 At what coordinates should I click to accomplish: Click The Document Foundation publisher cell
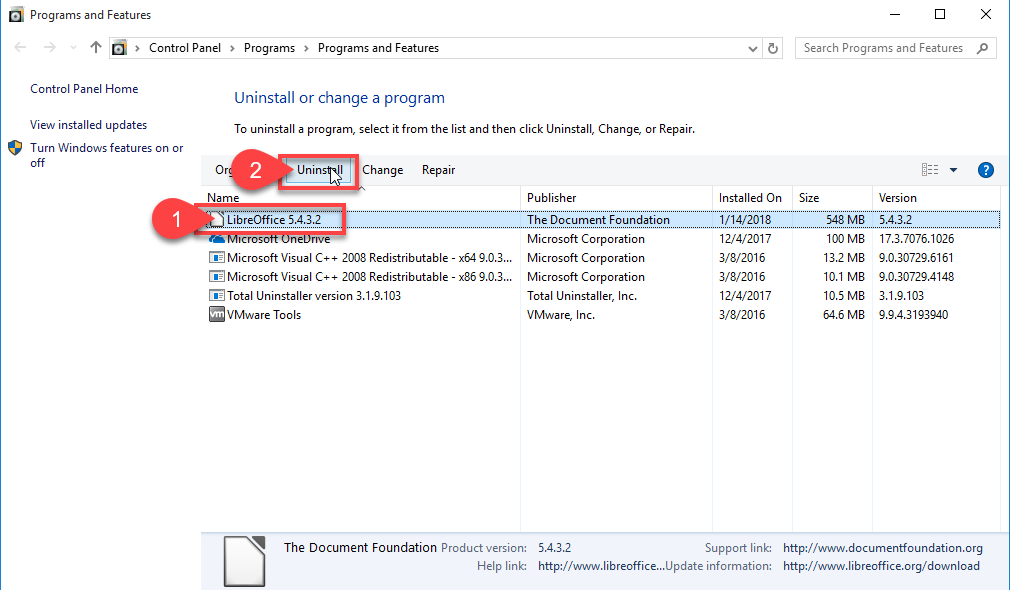[598, 220]
